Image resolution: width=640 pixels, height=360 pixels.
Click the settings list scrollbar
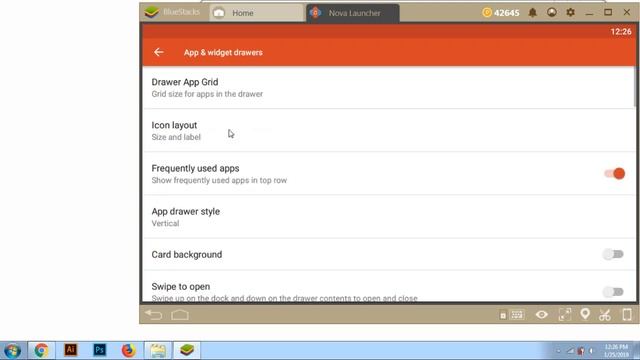click(635, 87)
